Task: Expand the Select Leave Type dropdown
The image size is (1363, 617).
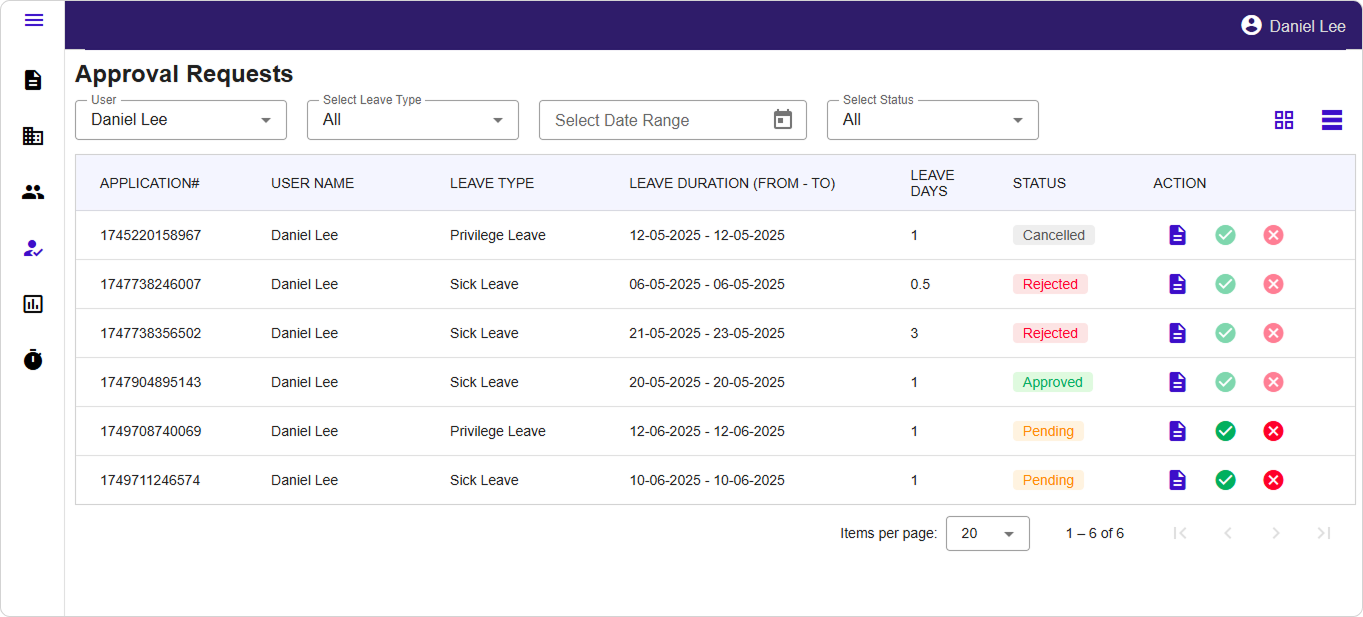Action: pyautogui.click(x=413, y=120)
